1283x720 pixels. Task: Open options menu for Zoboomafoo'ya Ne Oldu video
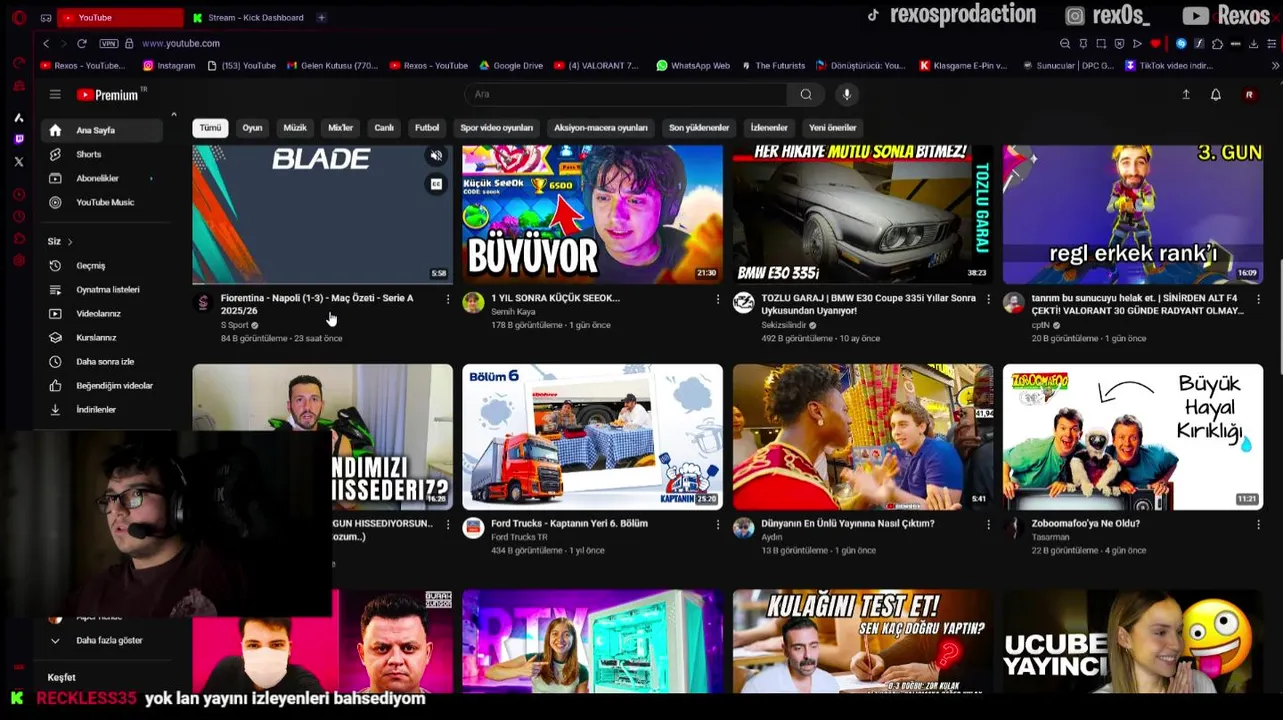[1258, 524]
